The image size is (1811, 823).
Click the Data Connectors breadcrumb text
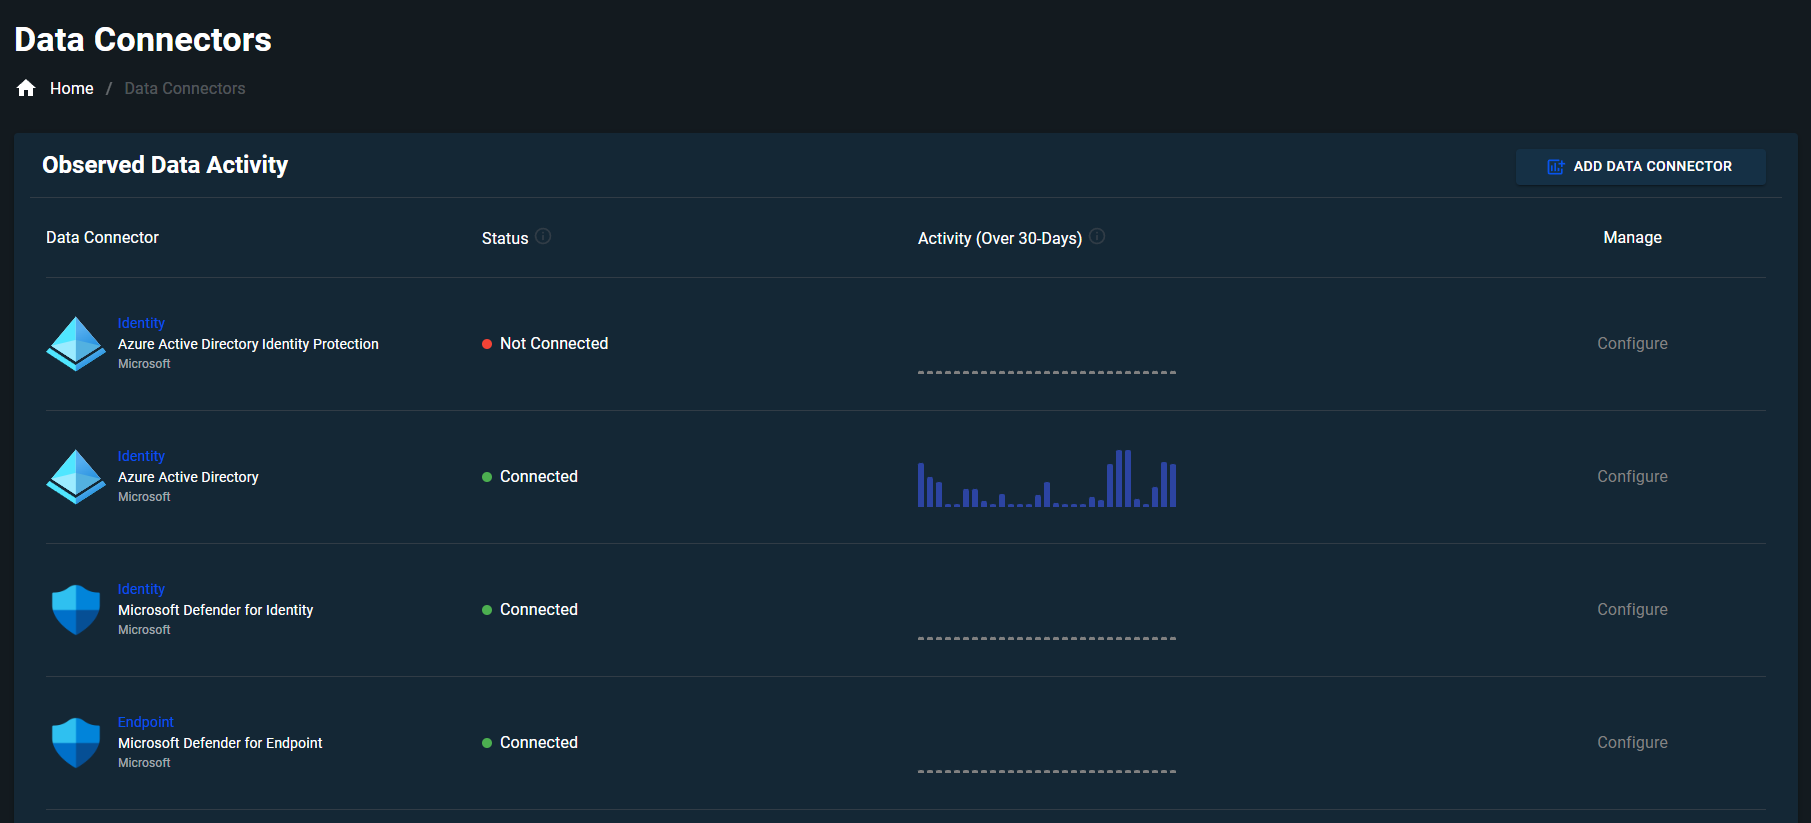pyautogui.click(x=185, y=88)
